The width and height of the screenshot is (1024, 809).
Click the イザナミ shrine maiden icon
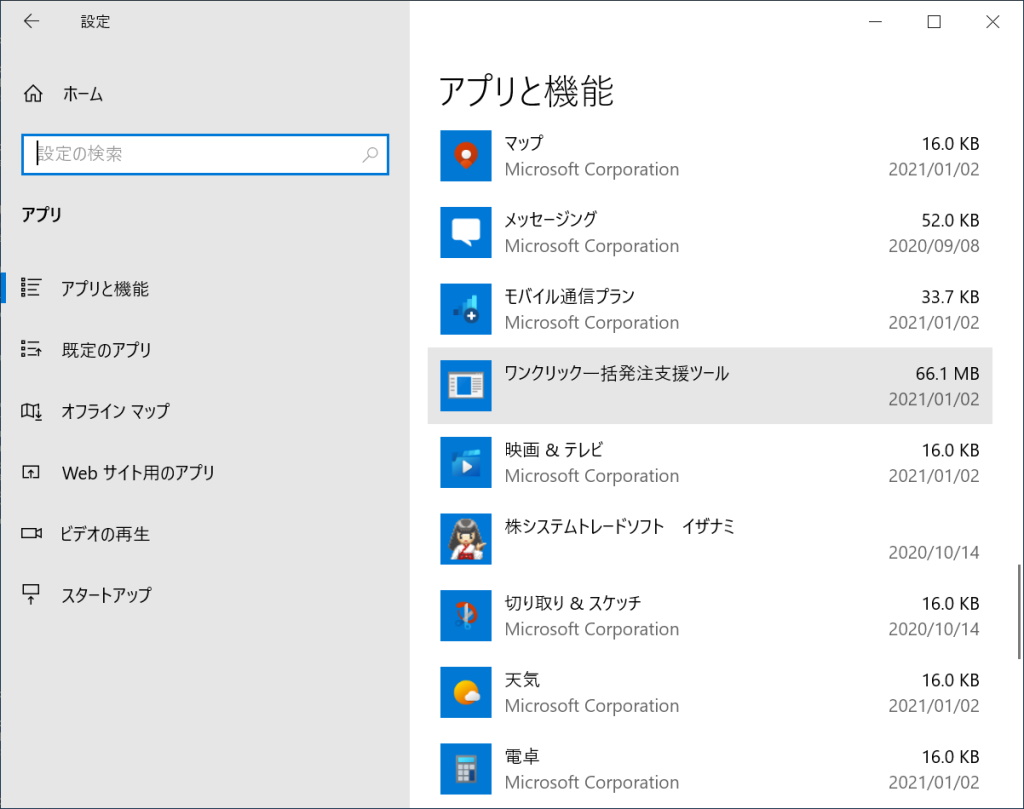[x=466, y=539]
